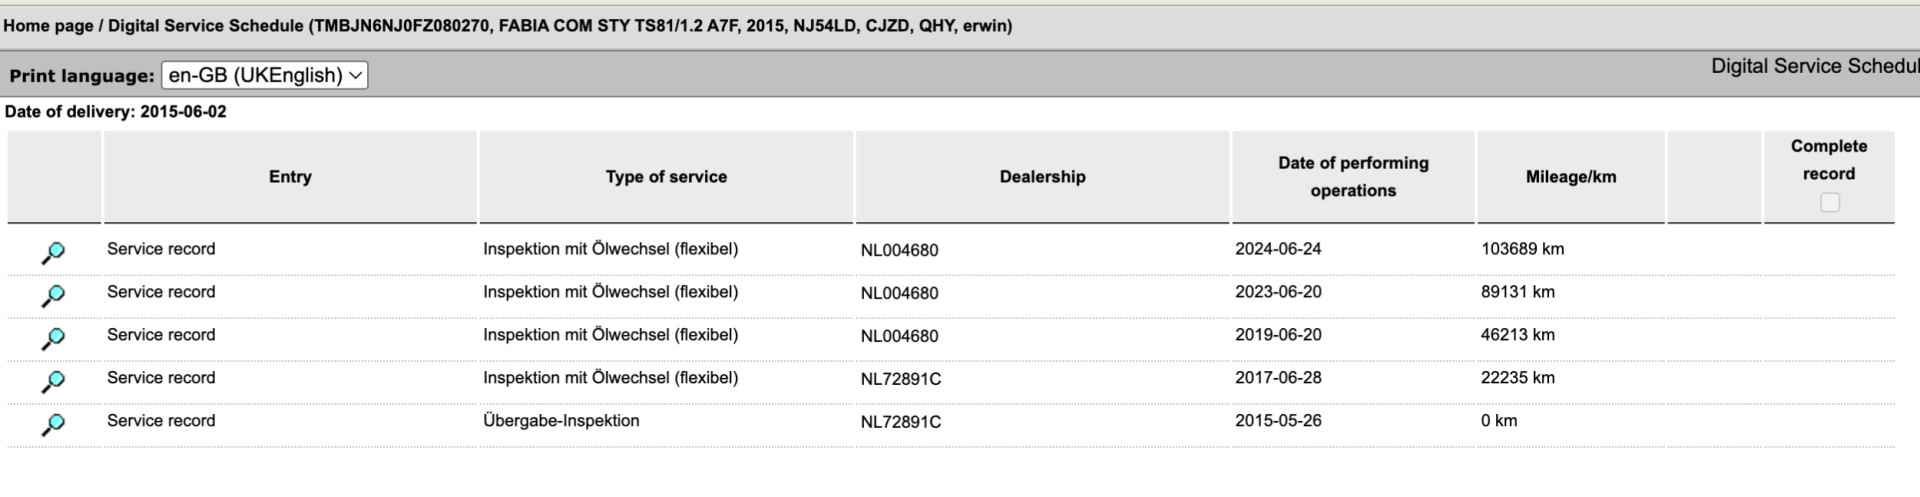Select the 103689 km mileage cell
The height and width of the screenshot is (497, 1920).
[x=1522, y=249]
